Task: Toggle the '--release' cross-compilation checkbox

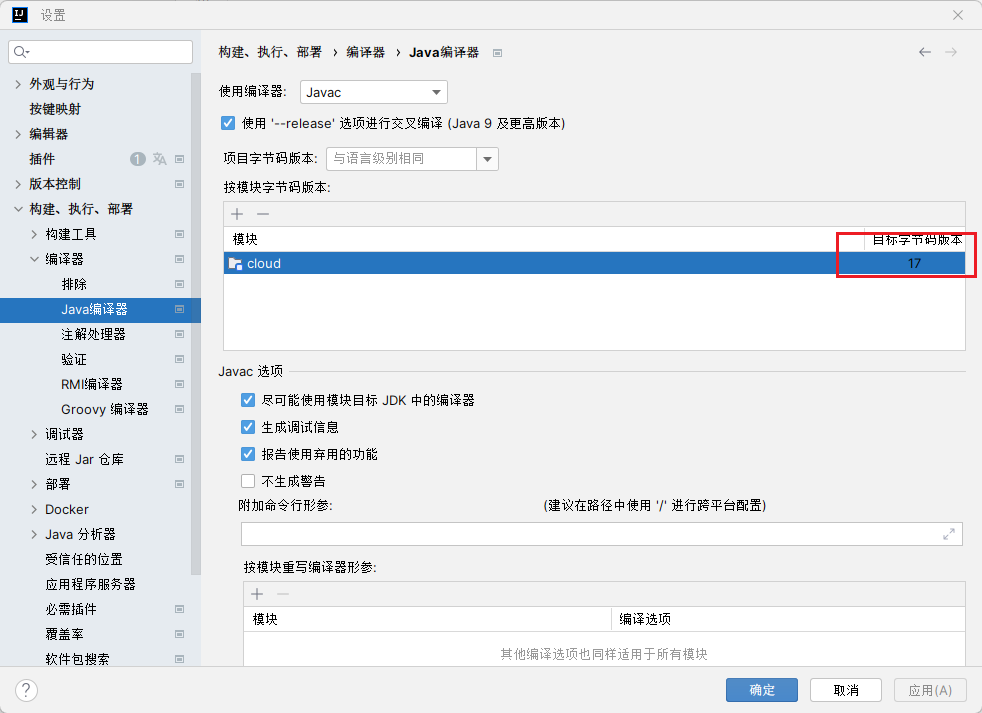Action: [x=227, y=123]
